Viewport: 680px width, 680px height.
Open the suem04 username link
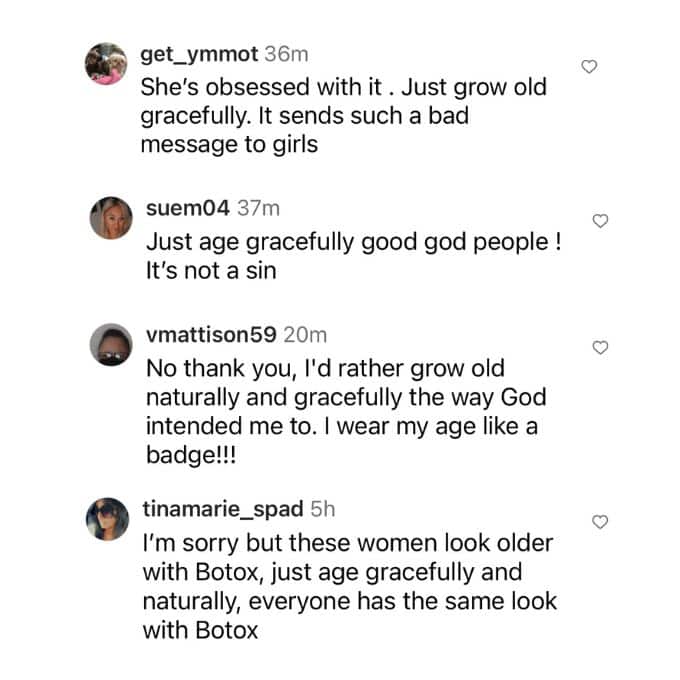[x=189, y=208]
